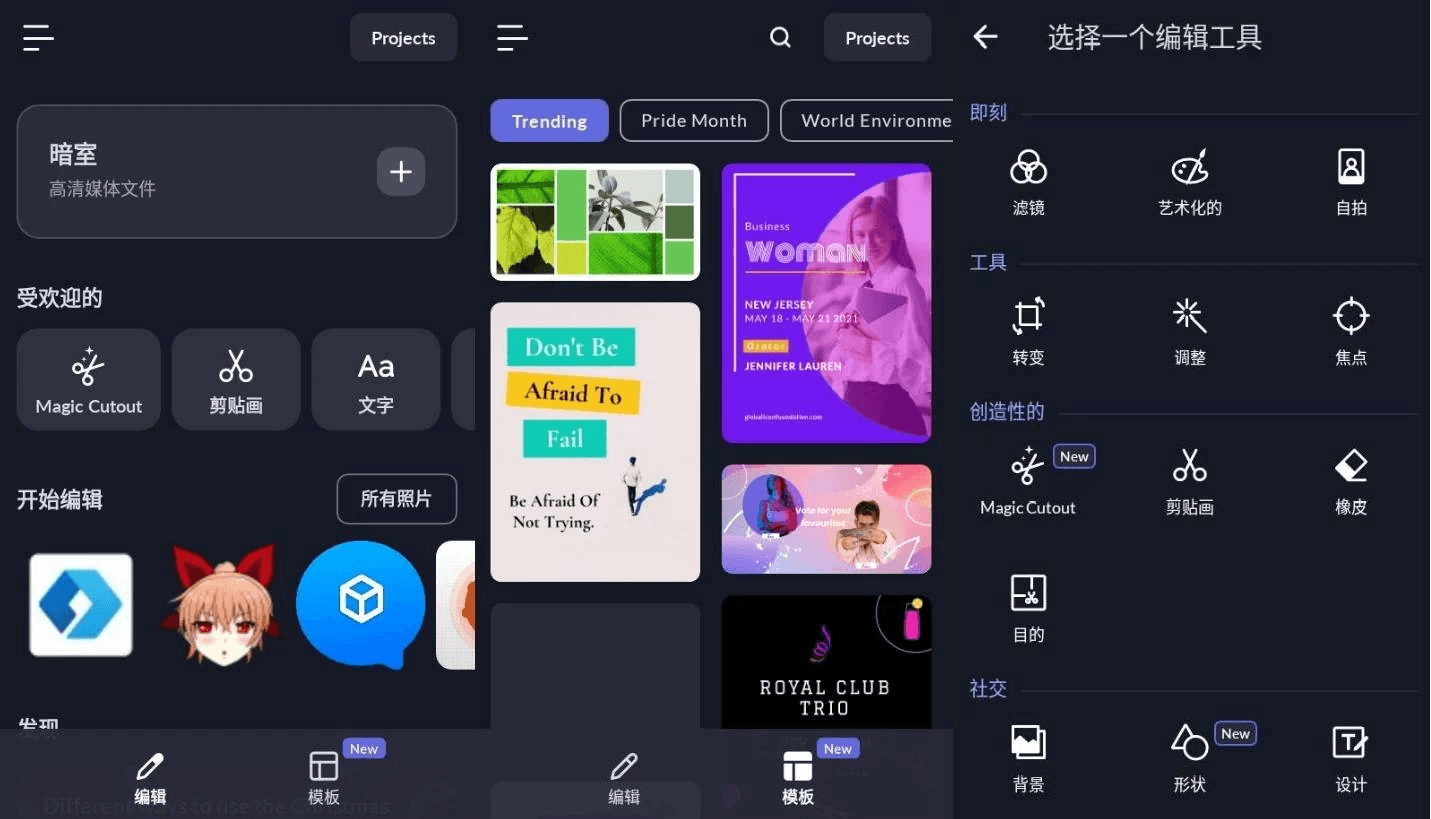
Task: Open the 文字 text tool
Action: pos(375,379)
